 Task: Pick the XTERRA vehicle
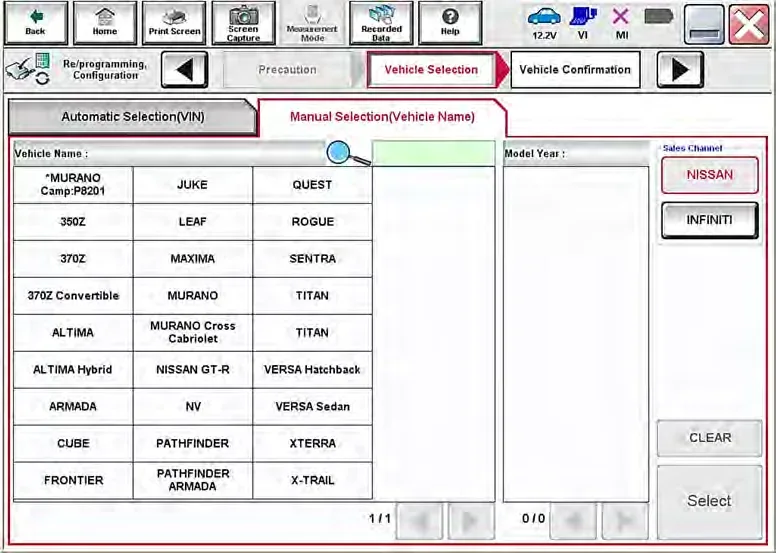[312, 444]
